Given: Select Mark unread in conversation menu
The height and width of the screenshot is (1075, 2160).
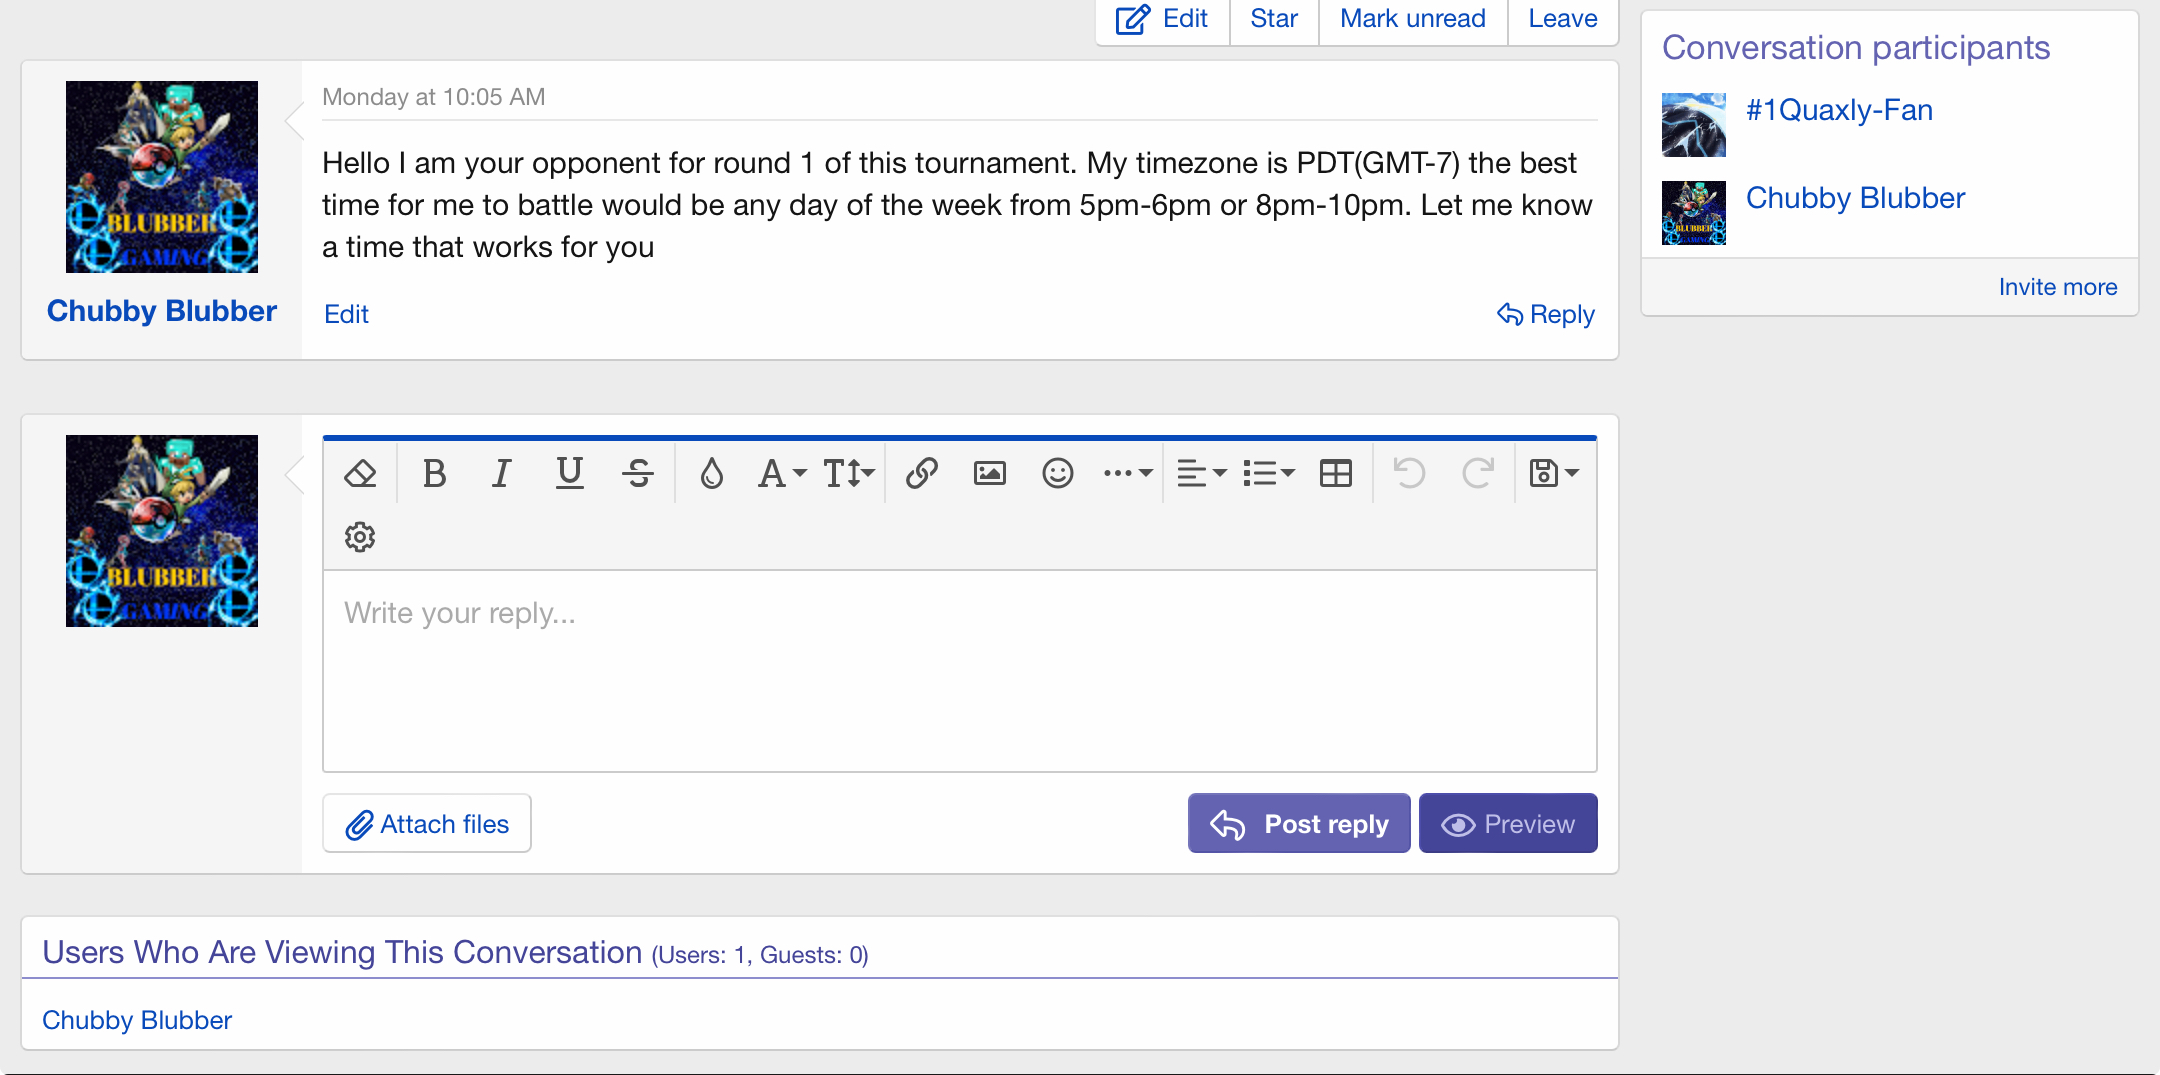Looking at the screenshot, I should (1412, 19).
